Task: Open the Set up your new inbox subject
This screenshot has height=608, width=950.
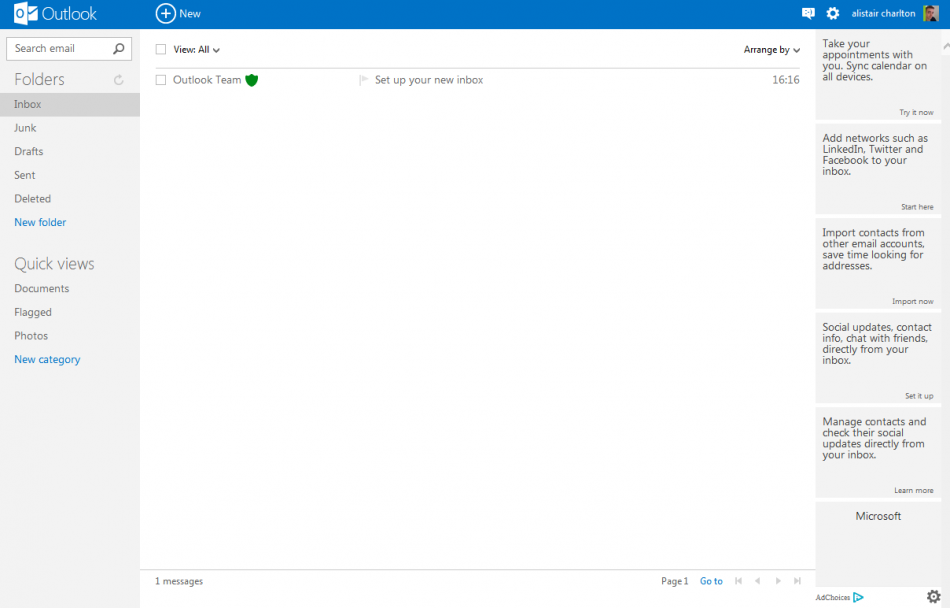Action: 429,80
